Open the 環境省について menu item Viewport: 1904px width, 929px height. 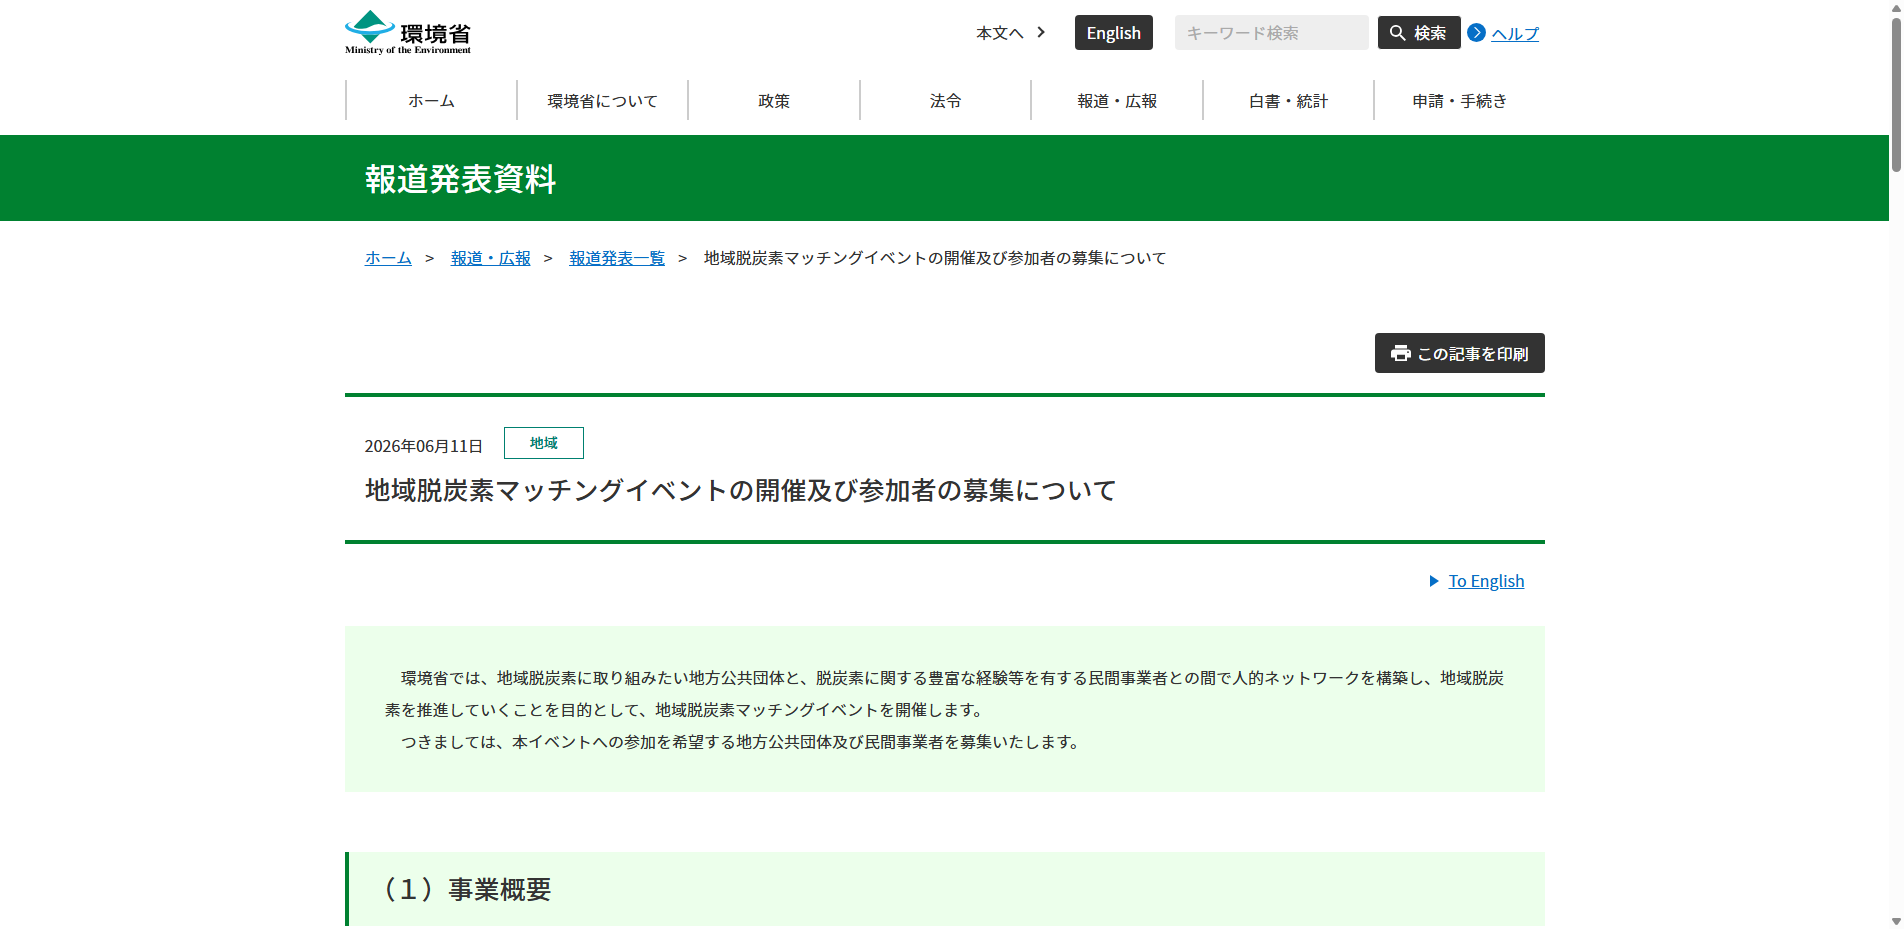pos(602,101)
